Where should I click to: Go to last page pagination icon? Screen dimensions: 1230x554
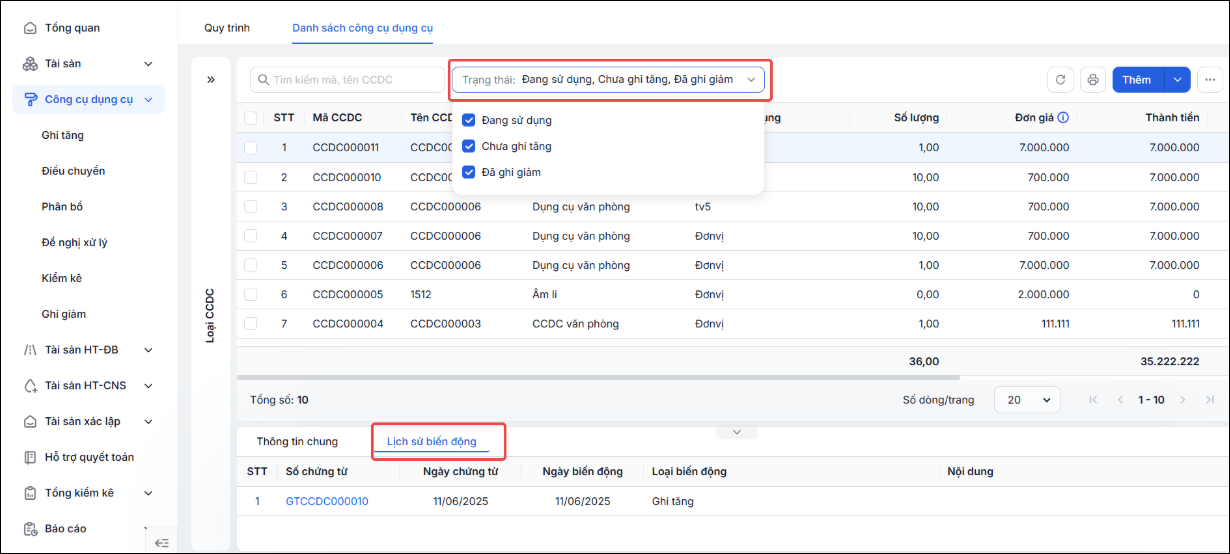click(1210, 400)
